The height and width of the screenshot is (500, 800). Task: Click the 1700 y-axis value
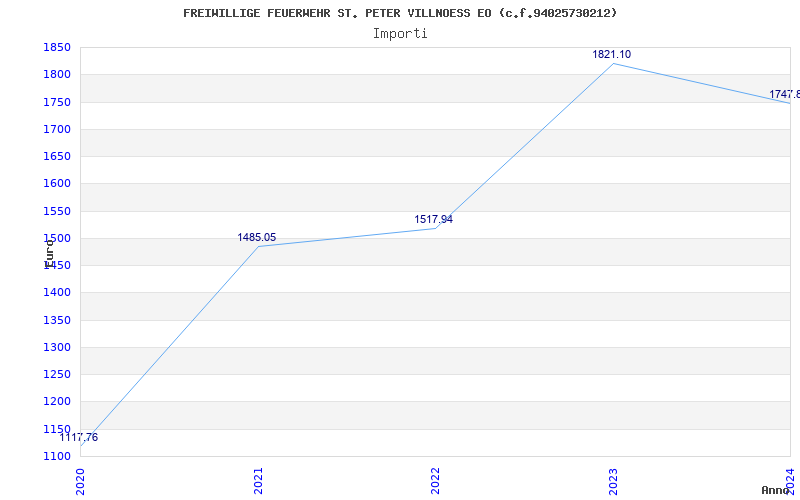tap(57, 129)
